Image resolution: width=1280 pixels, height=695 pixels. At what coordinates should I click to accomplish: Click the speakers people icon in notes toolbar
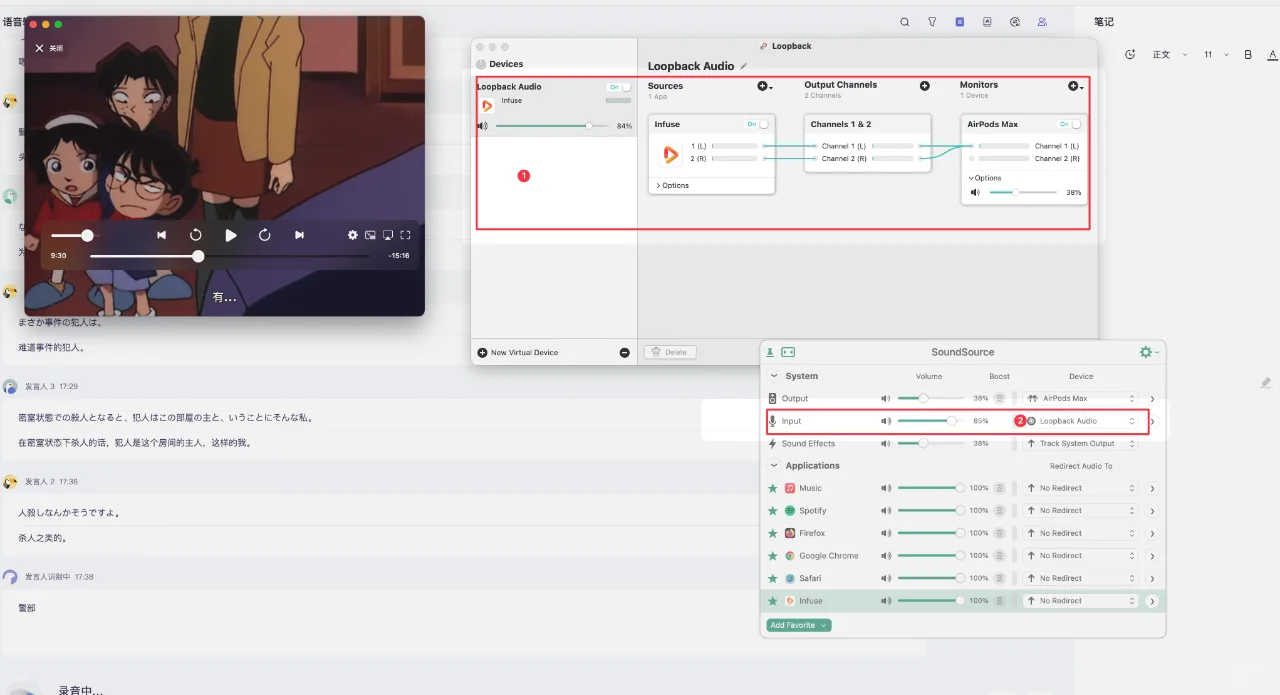(1043, 22)
